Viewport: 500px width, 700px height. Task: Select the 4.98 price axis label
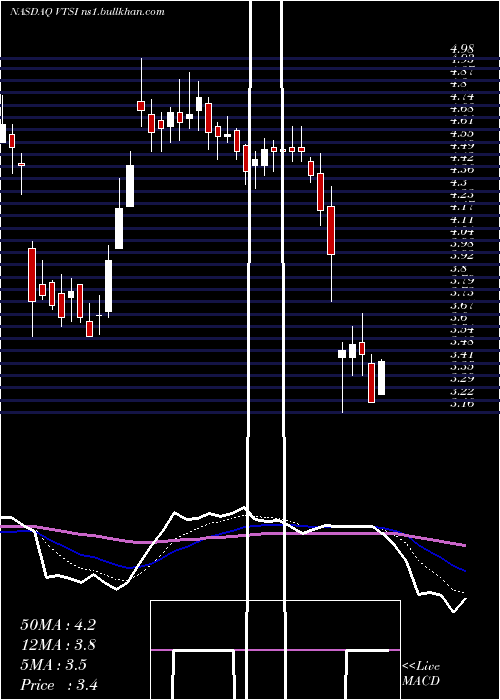(x=462, y=49)
